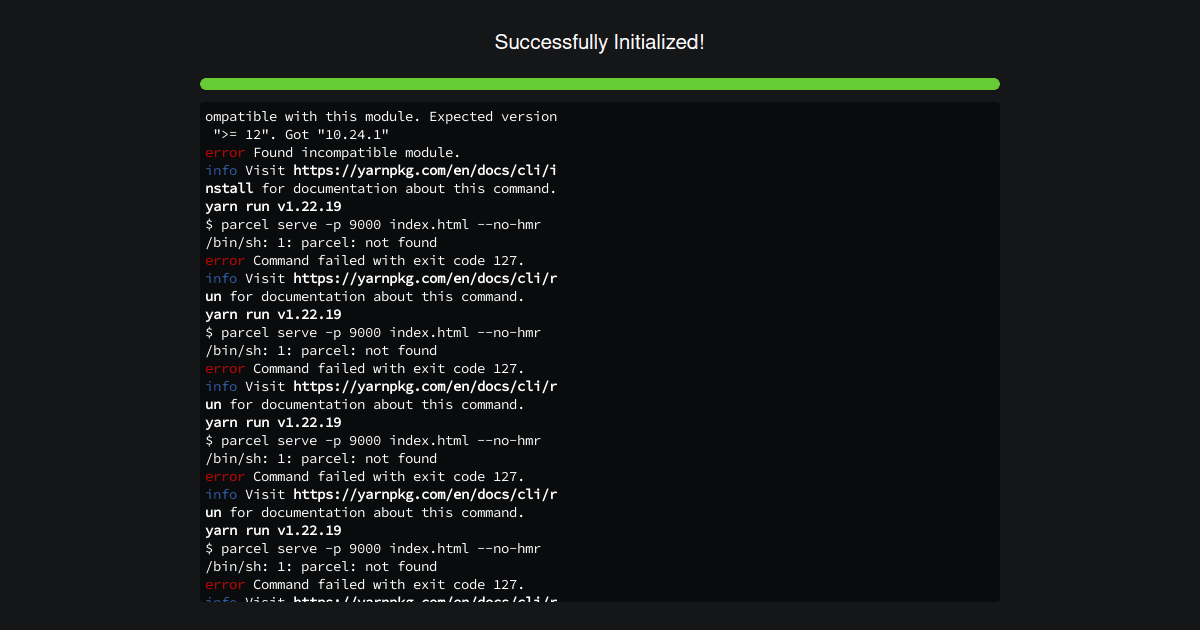
Task: Open the first yarnpkg docs/cli/r link
Action: 425,278
